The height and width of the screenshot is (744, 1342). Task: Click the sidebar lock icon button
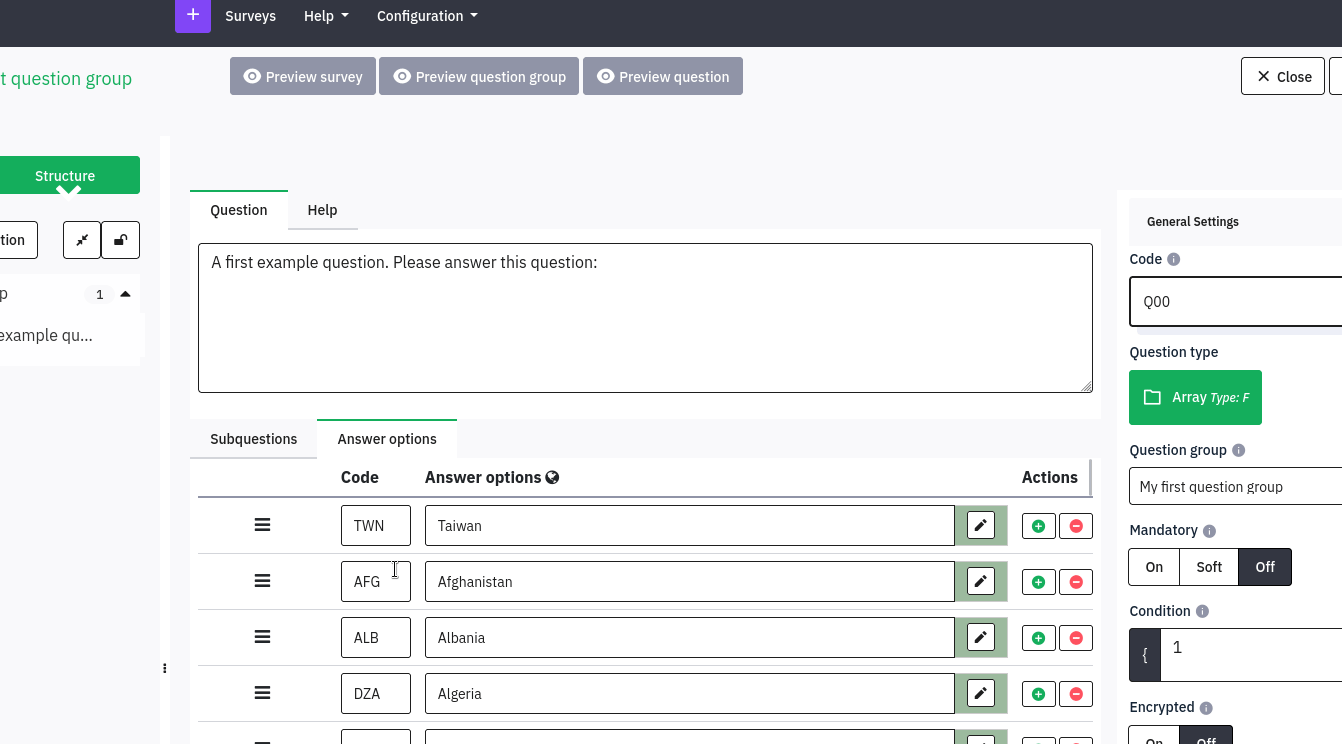(121, 240)
